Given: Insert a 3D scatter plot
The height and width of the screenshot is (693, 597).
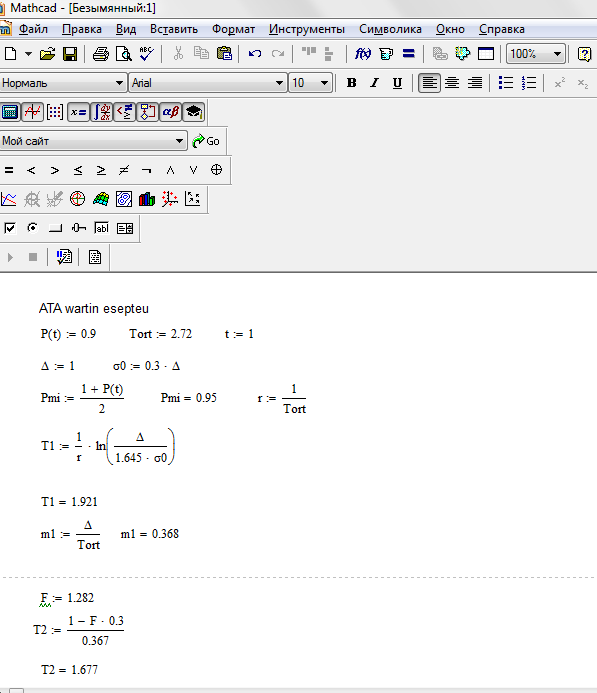Looking at the screenshot, I should click(x=170, y=199).
